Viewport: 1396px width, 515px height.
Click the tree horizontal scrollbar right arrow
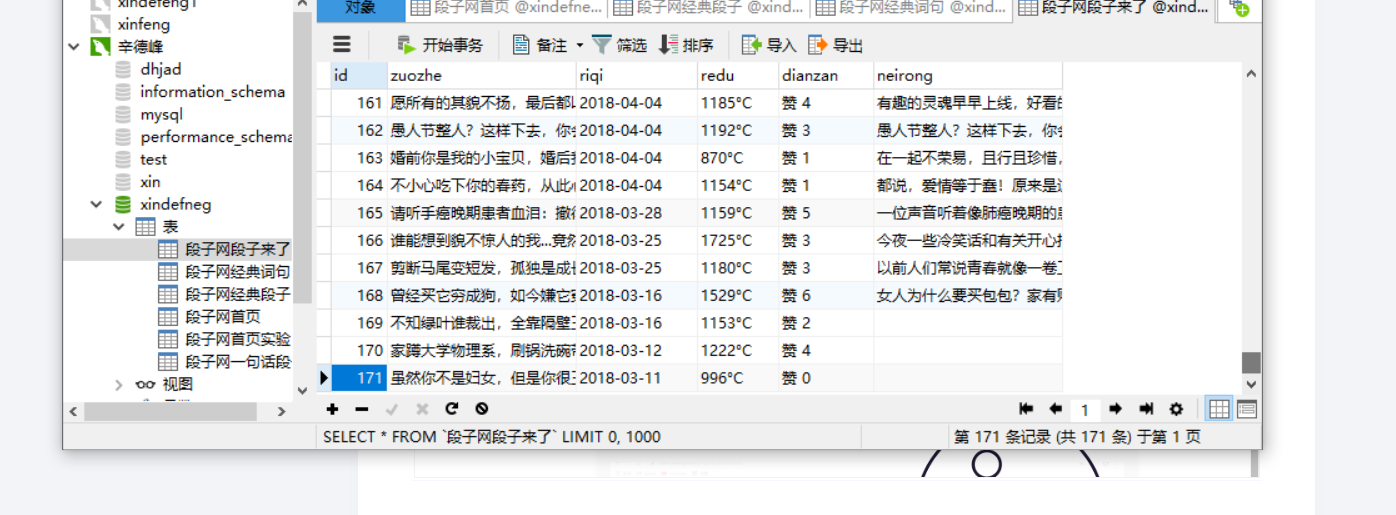point(281,411)
